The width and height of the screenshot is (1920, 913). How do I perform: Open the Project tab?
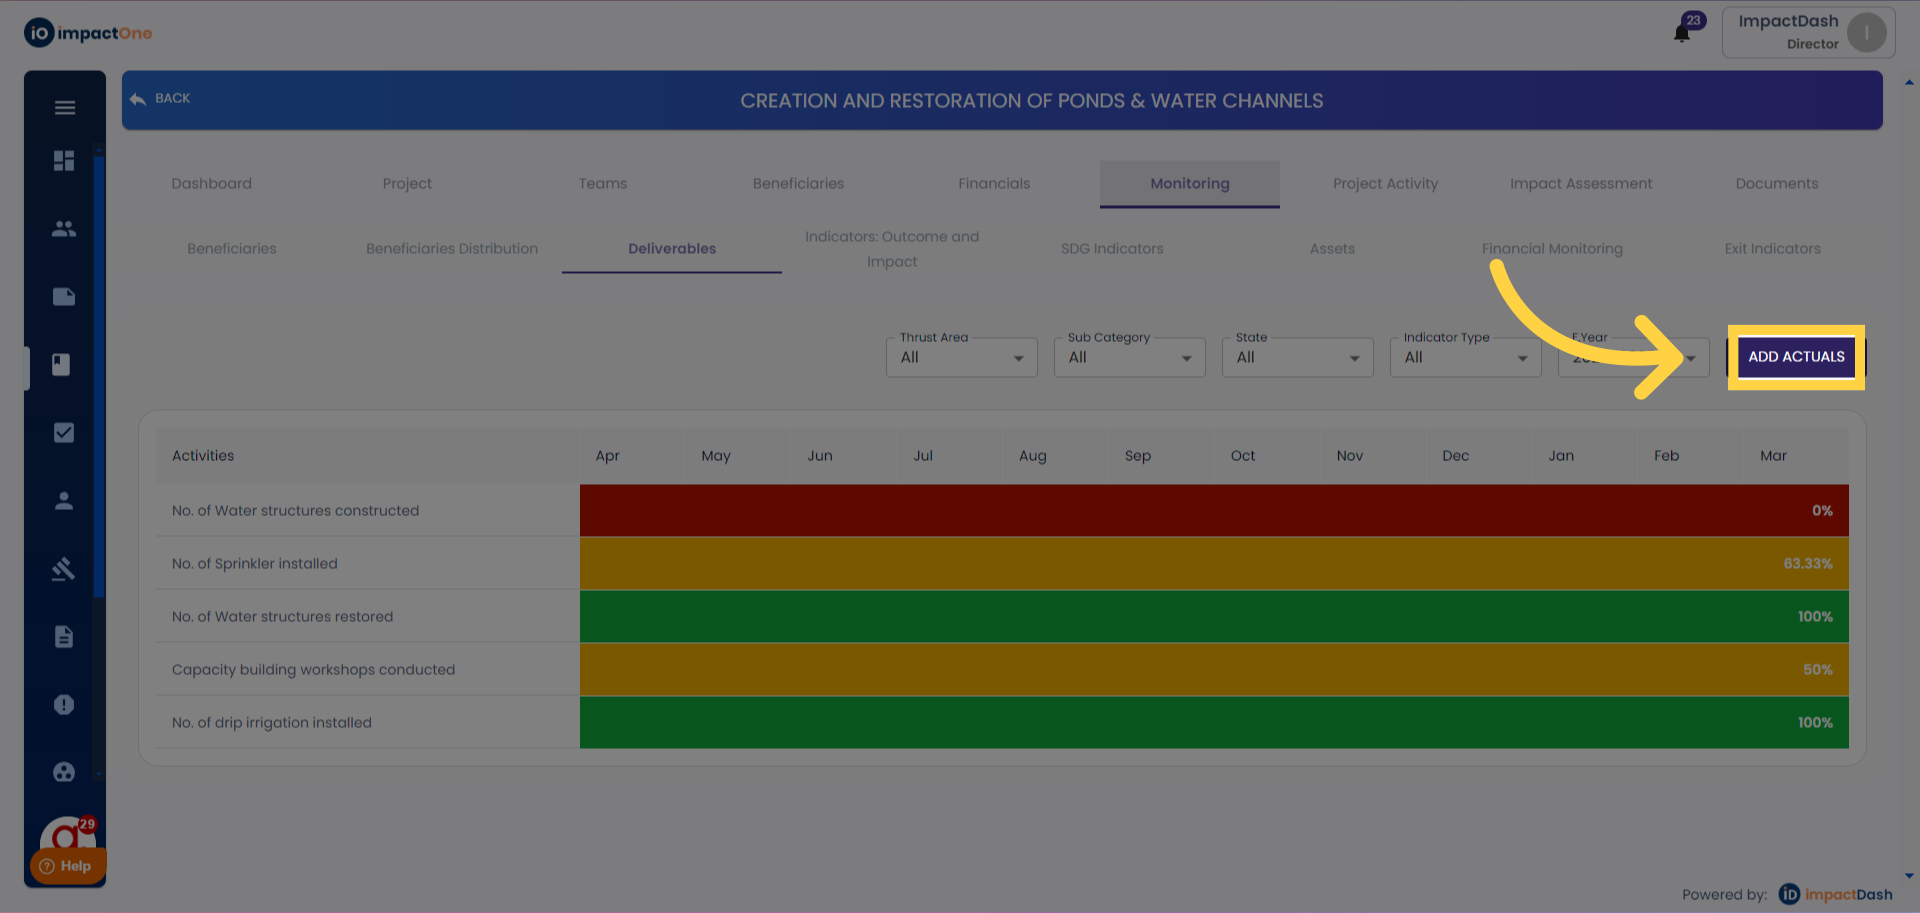pyautogui.click(x=407, y=184)
